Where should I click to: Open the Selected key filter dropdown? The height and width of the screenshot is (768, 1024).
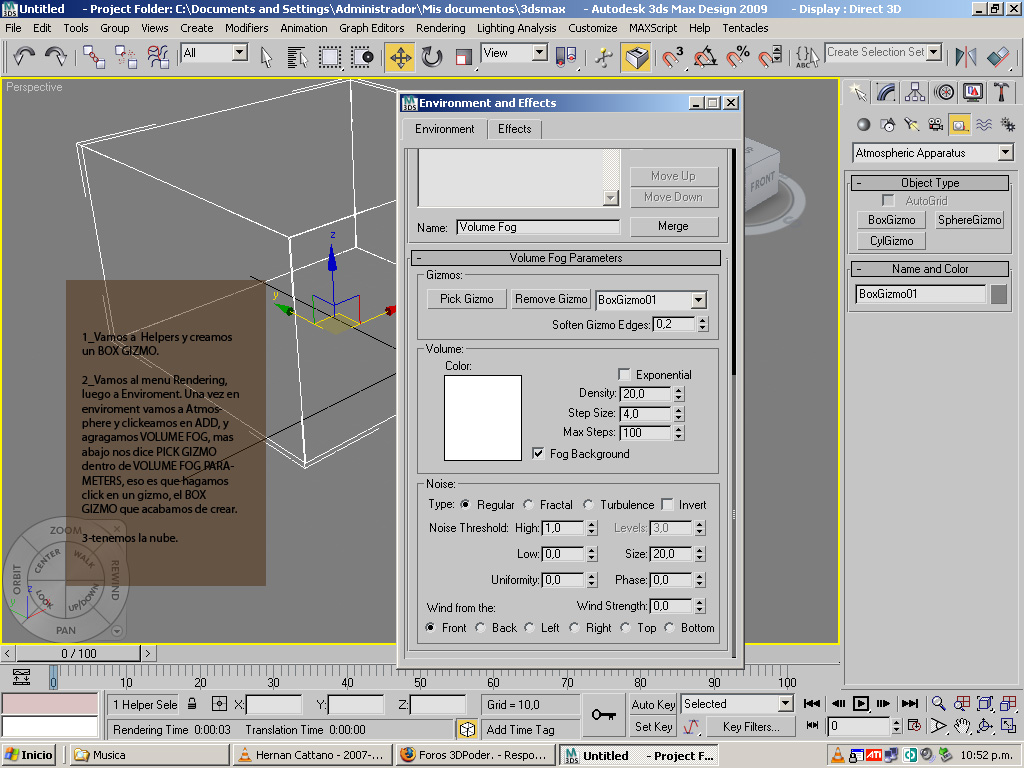coord(785,703)
